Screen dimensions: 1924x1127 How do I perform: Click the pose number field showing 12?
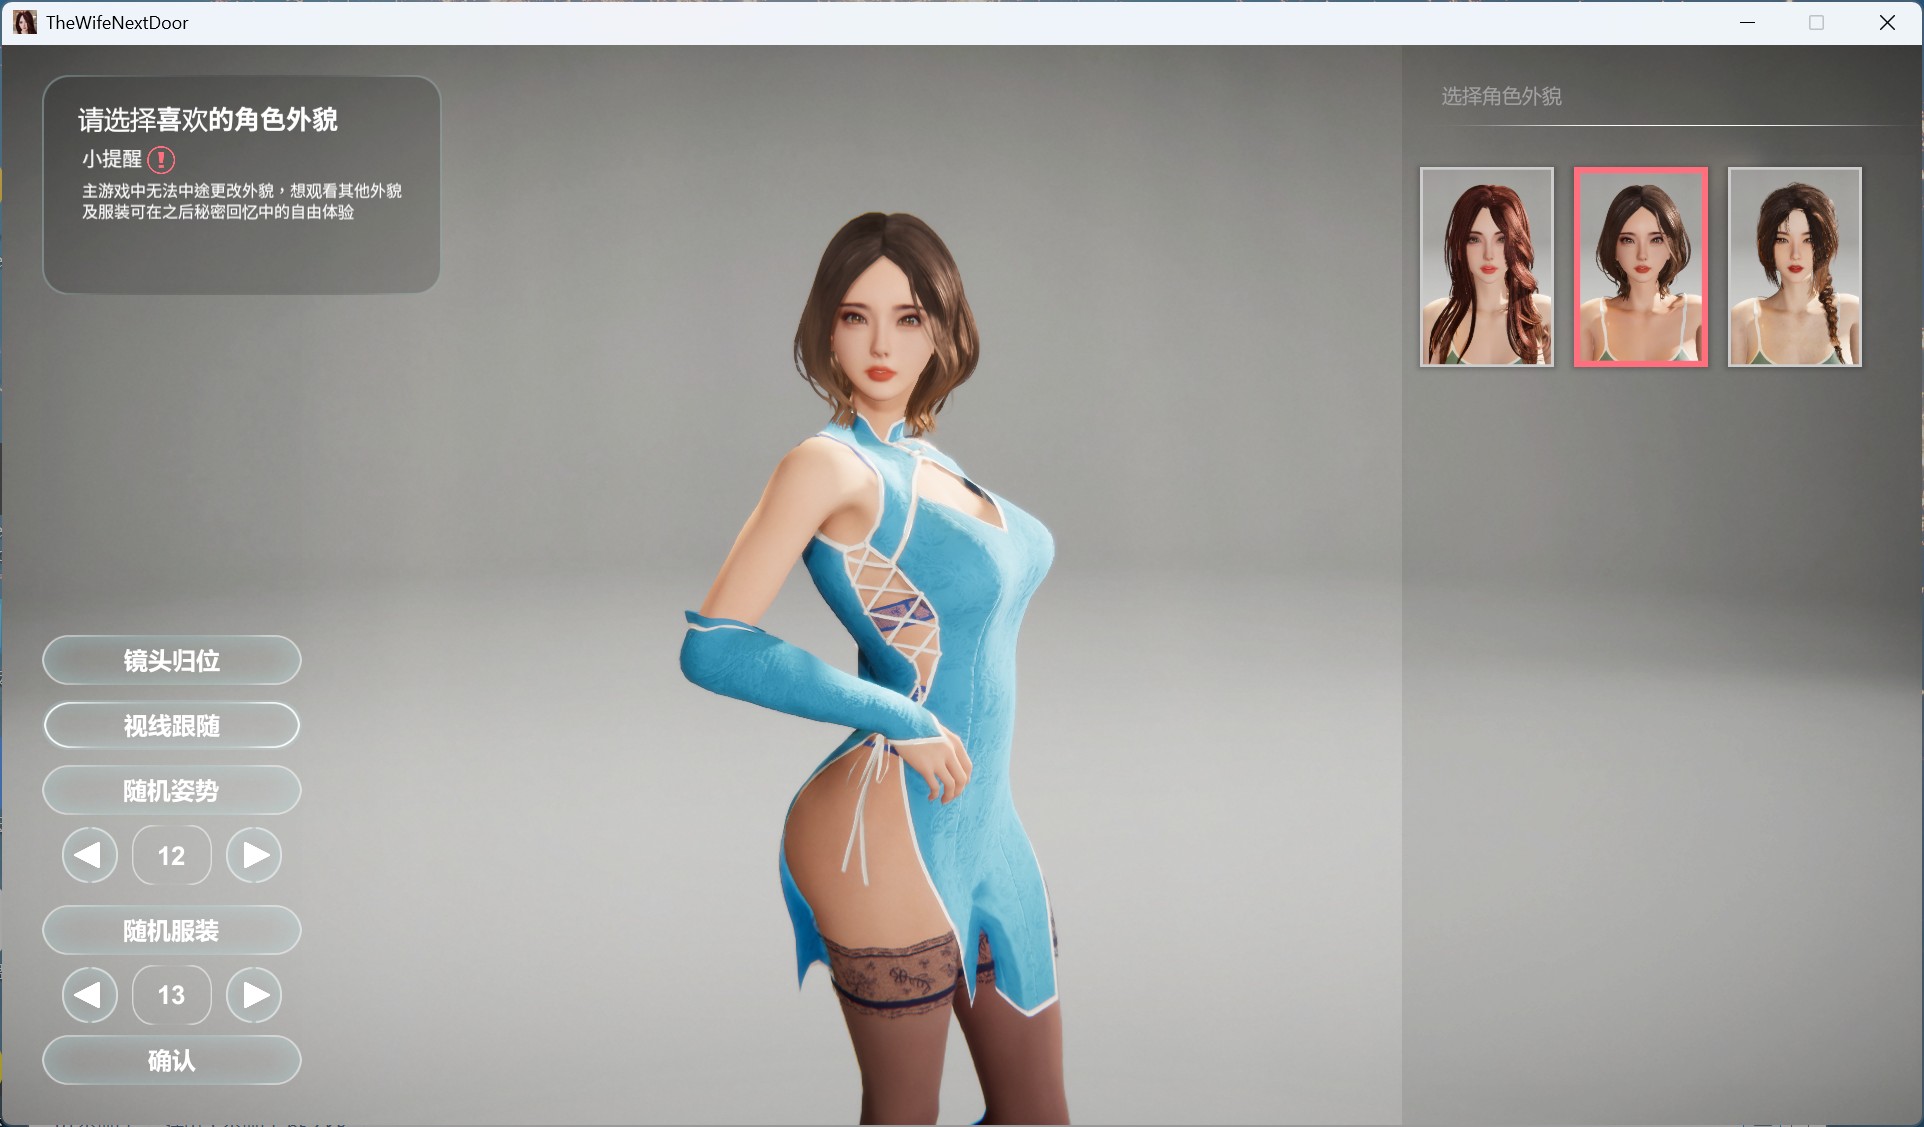(171, 855)
